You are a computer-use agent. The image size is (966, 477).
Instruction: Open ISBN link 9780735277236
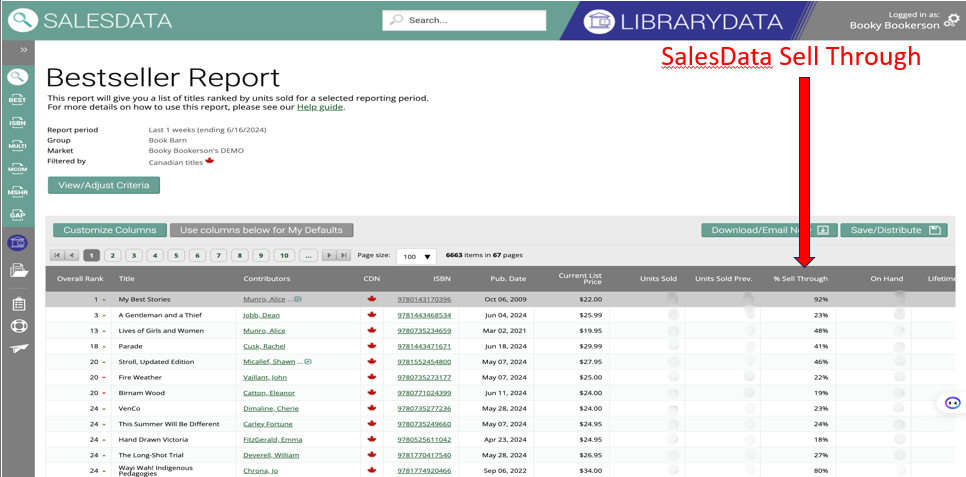pyautogui.click(x=424, y=409)
